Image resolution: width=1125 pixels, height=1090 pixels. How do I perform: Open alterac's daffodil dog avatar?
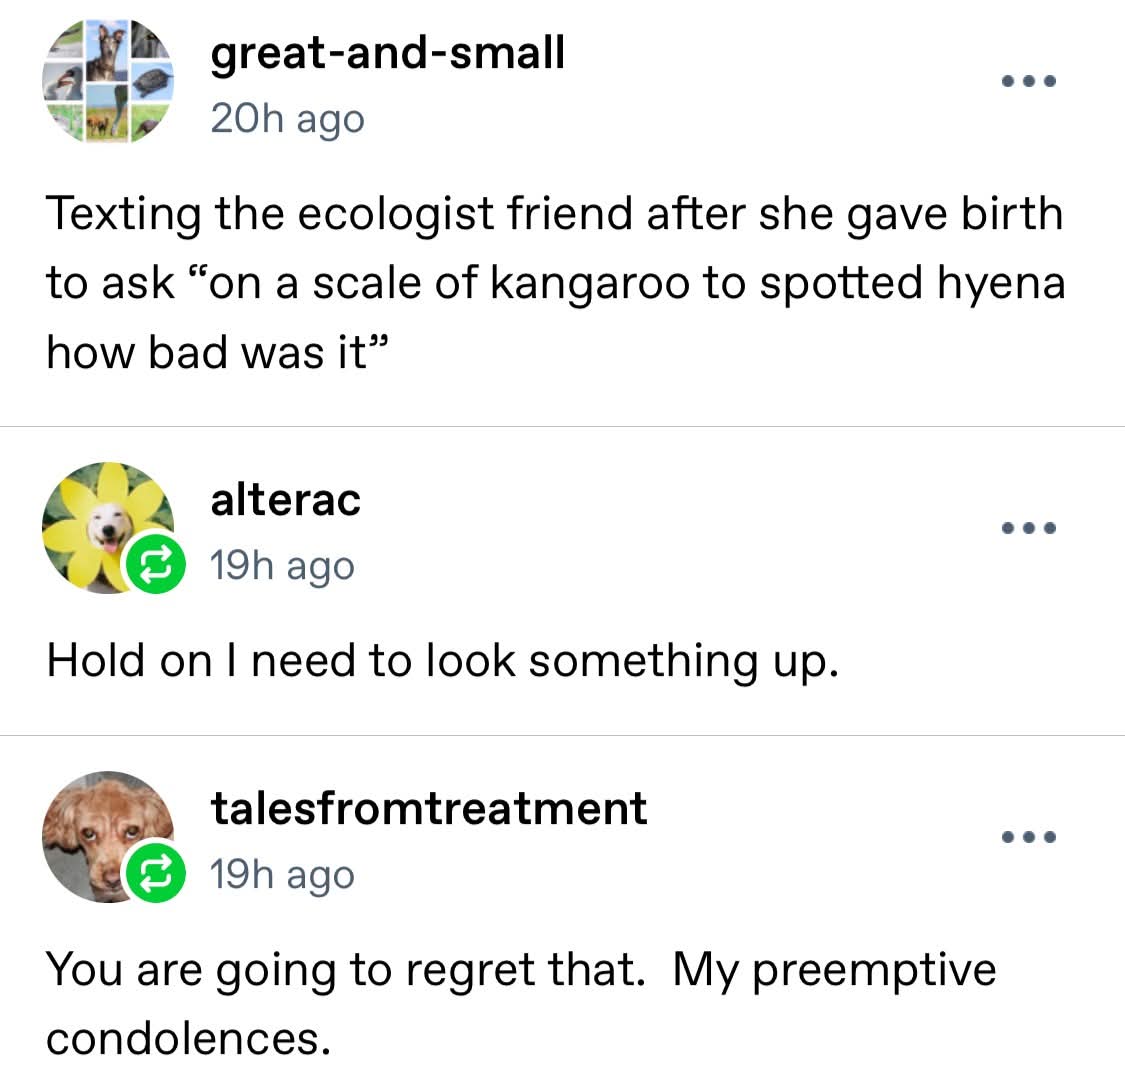tap(100, 522)
